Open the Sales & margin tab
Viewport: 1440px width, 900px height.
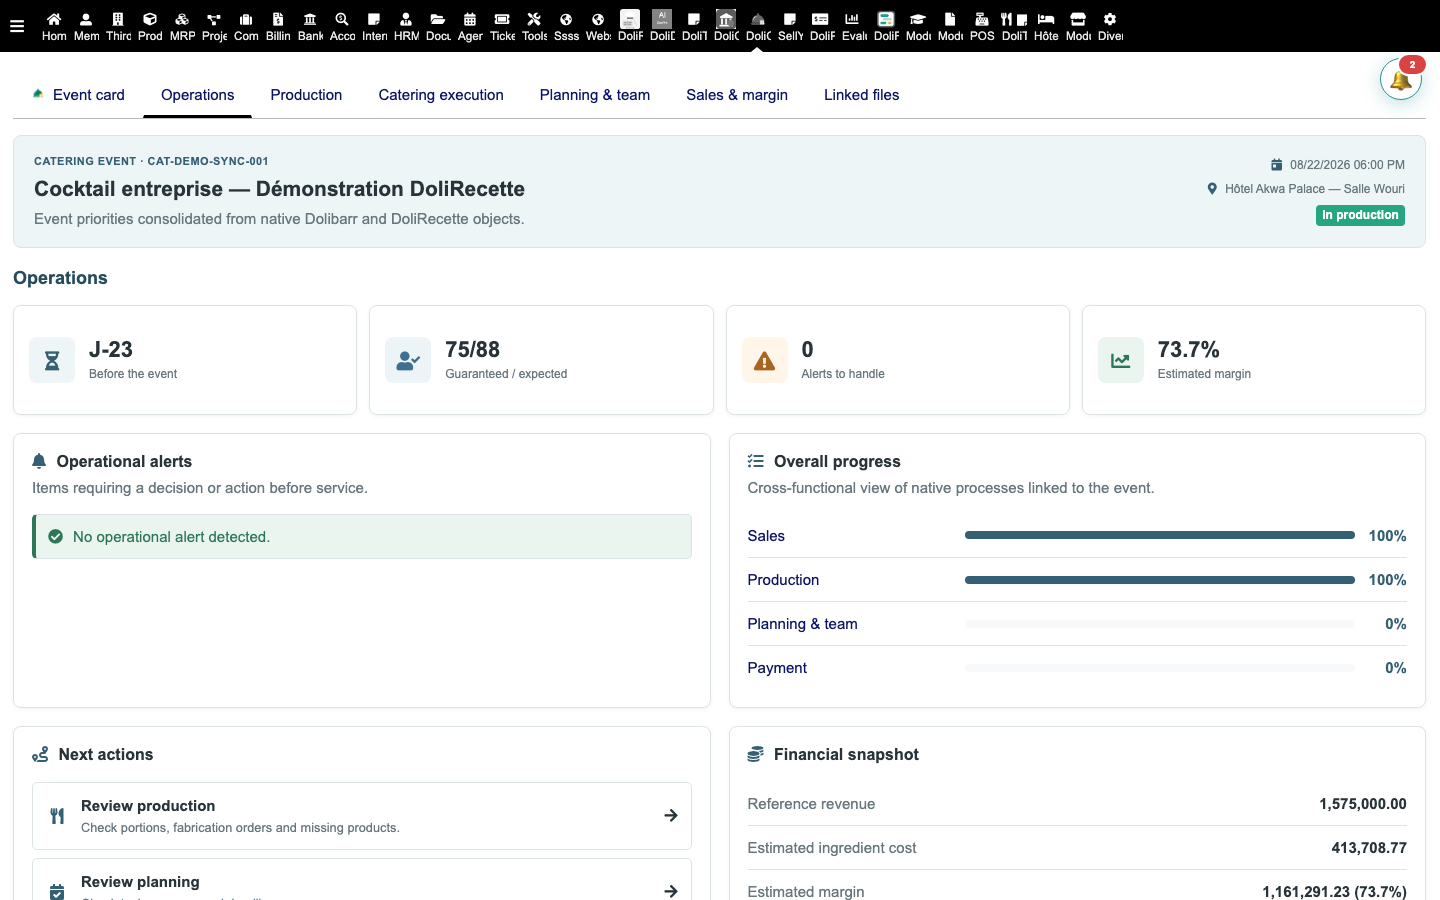pyautogui.click(x=737, y=95)
